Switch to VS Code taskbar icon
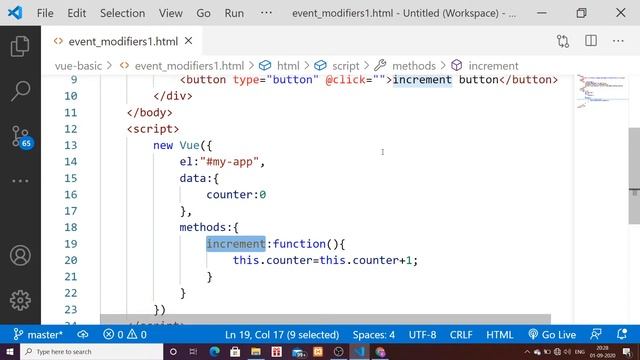This screenshot has width=640, height=360. click(359, 351)
